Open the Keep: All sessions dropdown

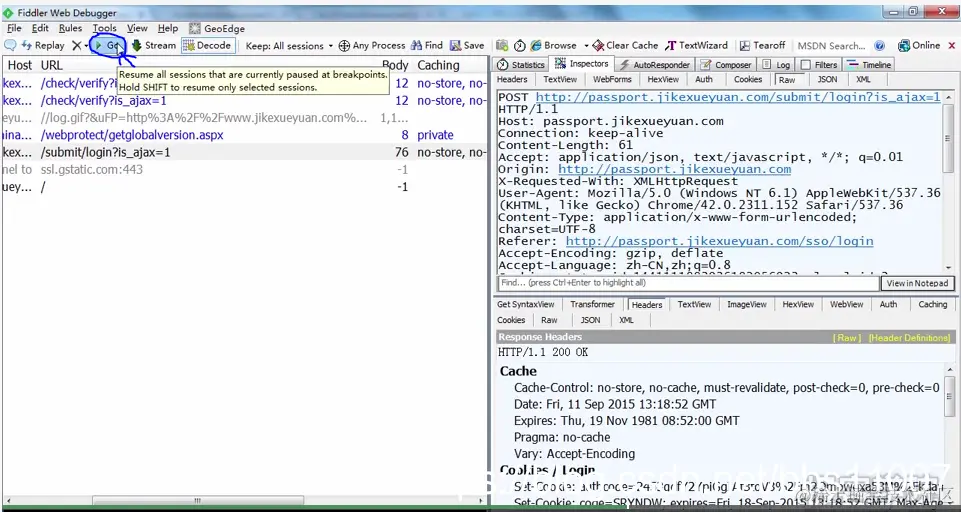(289, 46)
